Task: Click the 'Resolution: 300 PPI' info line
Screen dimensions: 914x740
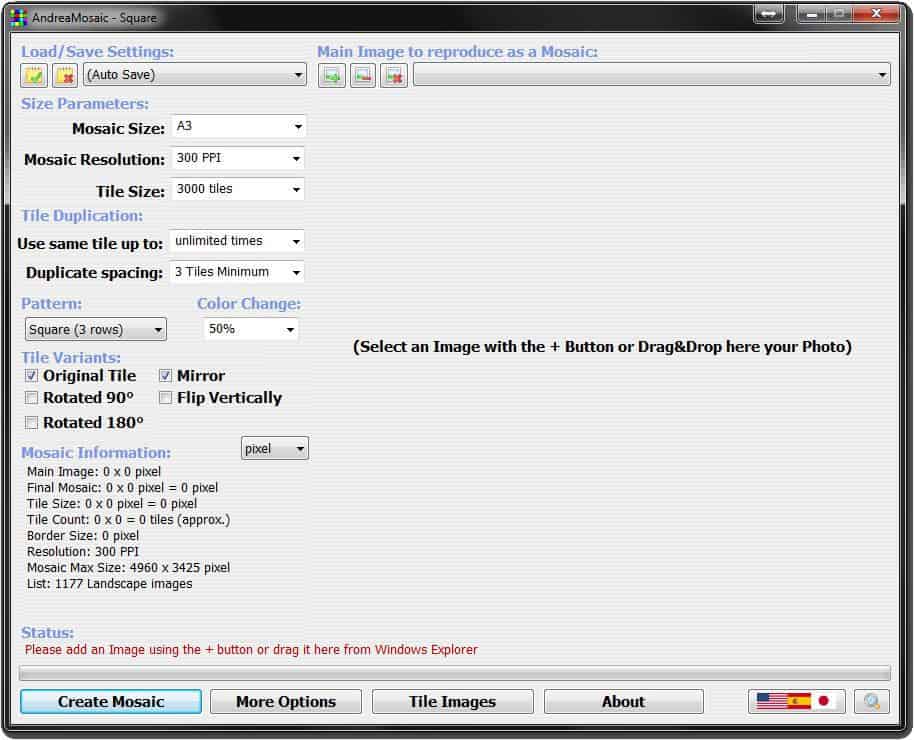Action: point(83,552)
